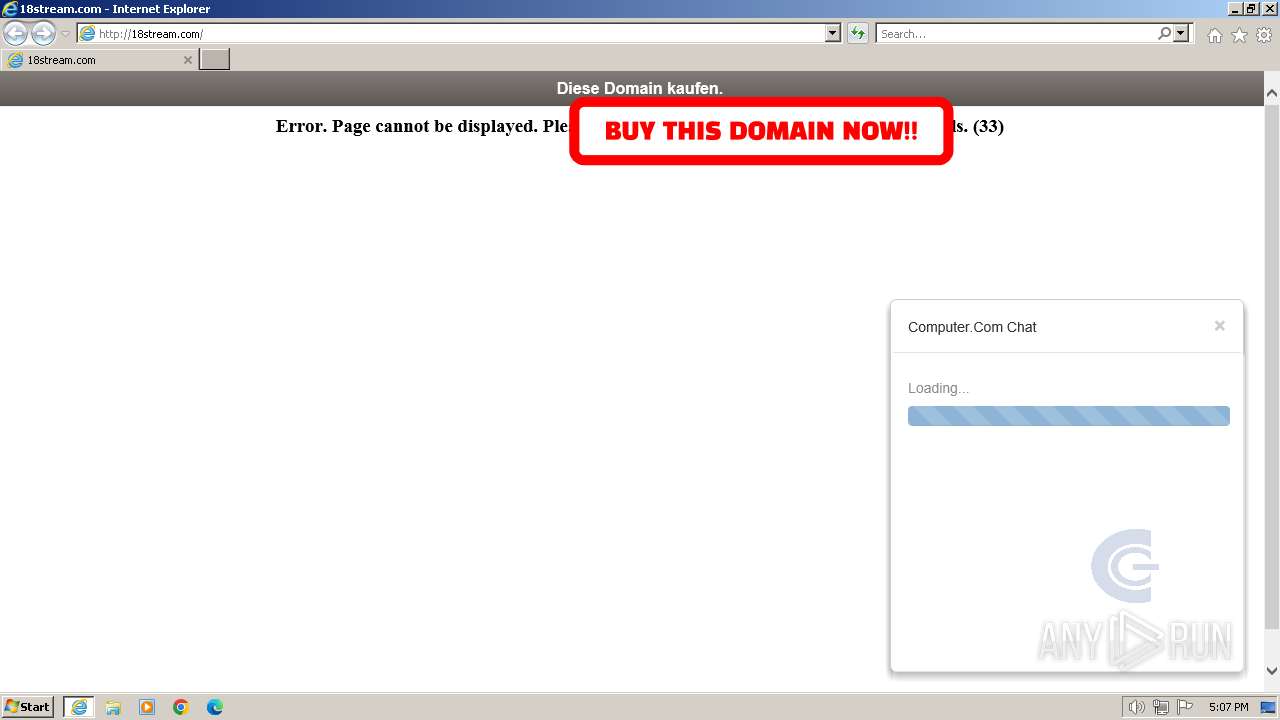Open the Home page icon

[x=1214, y=35]
